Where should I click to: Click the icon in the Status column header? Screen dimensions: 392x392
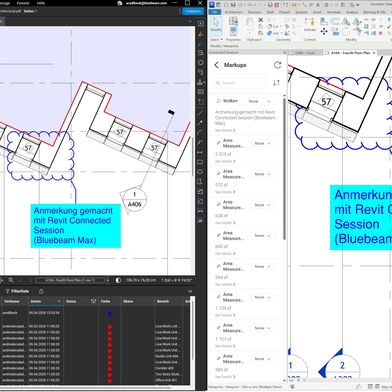pyautogui.click(x=93, y=301)
